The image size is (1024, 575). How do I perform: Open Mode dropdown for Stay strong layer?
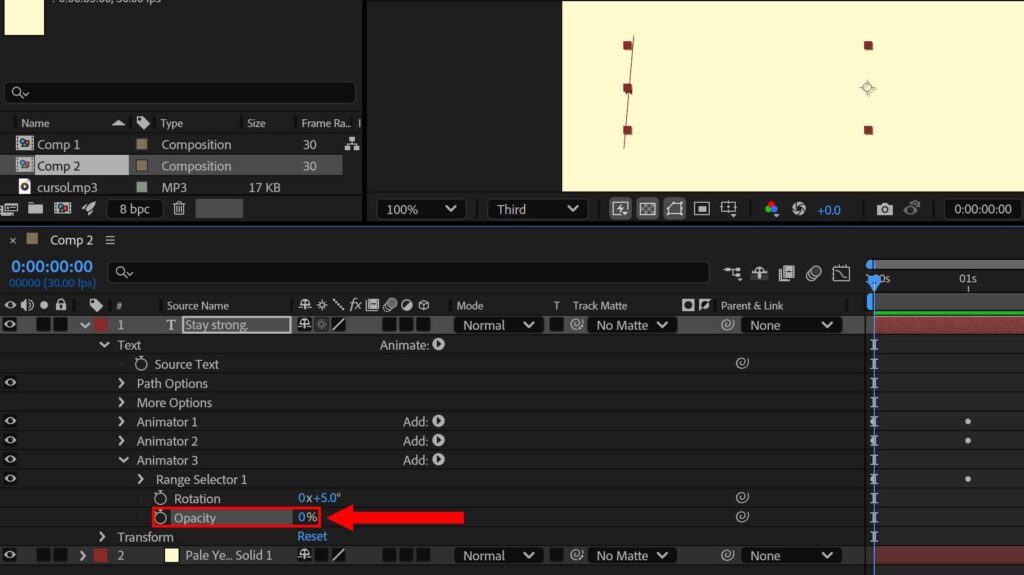(x=499, y=325)
